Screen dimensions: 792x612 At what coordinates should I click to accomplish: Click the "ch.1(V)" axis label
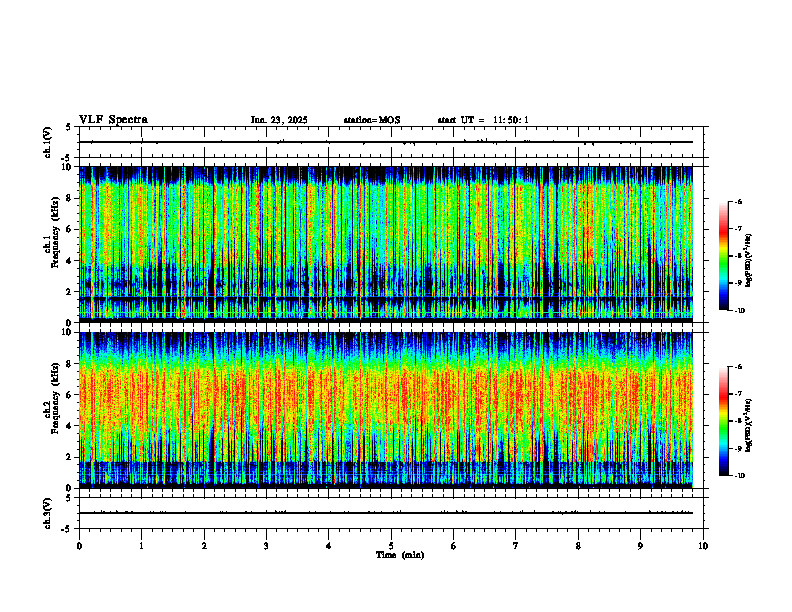(x=48, y=142)
